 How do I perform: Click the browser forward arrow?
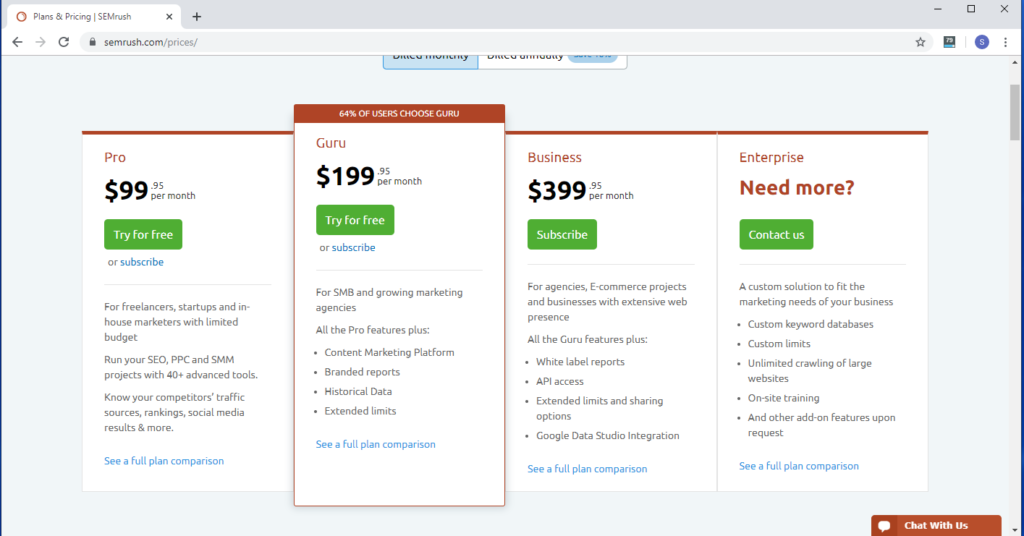point(40,42)
